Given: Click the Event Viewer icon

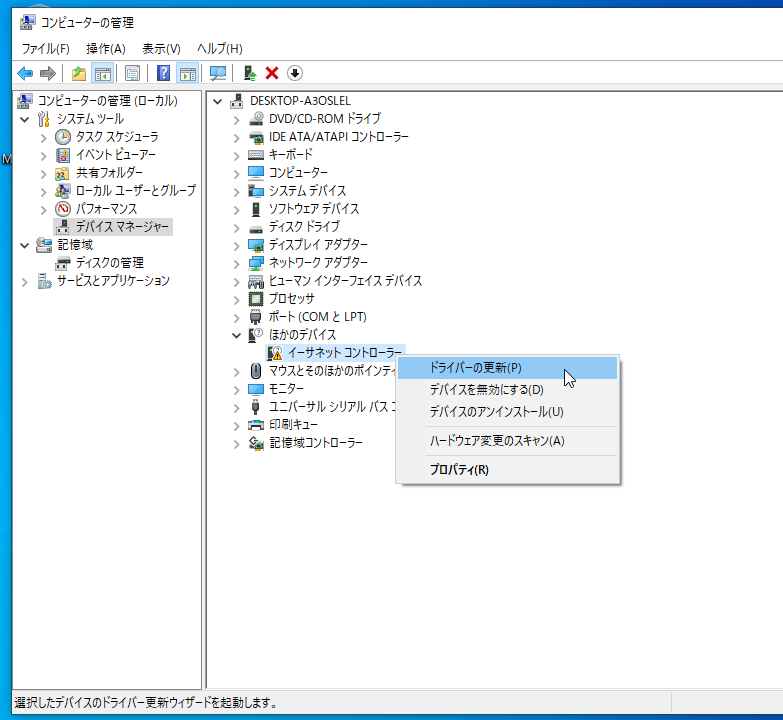Looking at the screenshot, I should pyautogui.click(x=62, y=155).
